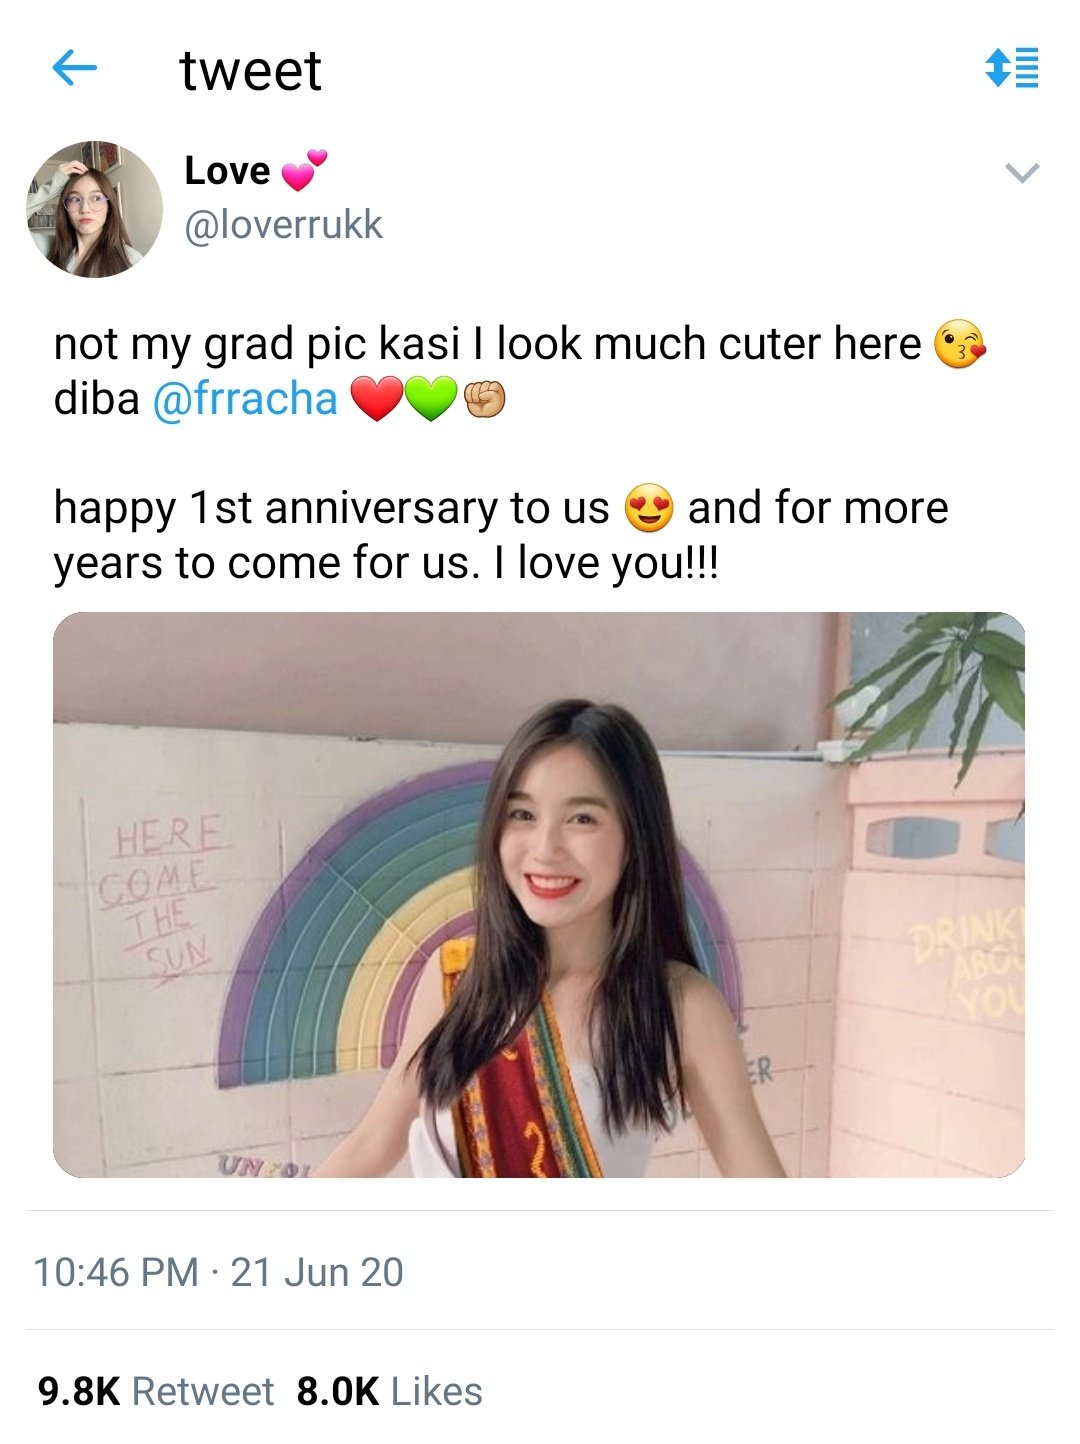Go back using the blue arrow
1080x1444 pixels.
click(74, 69)
